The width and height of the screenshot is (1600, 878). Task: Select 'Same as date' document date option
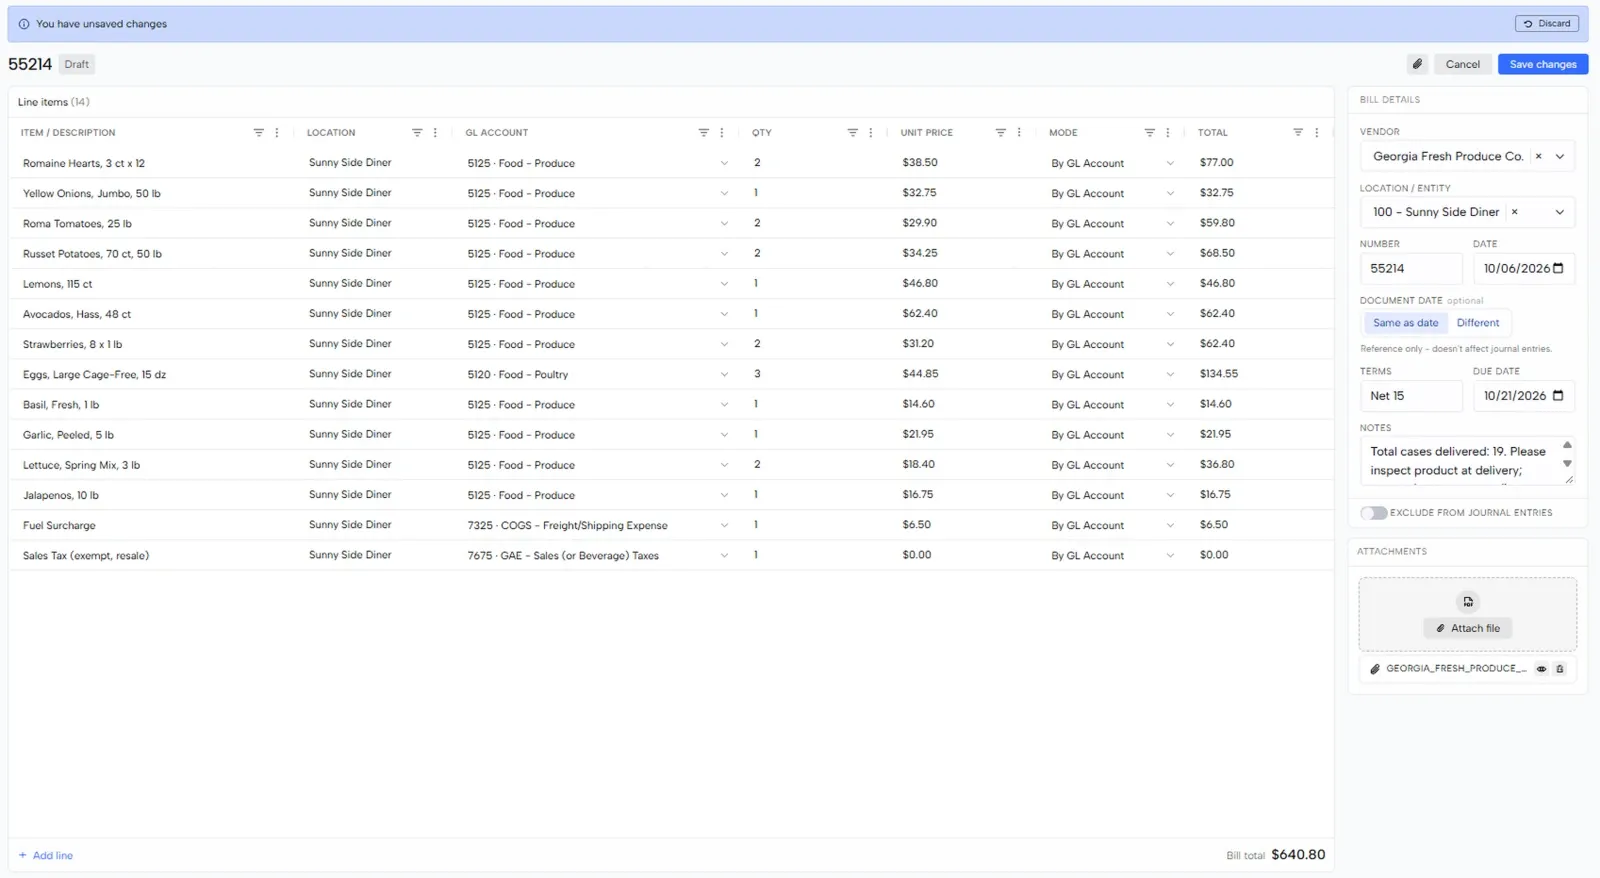[x=1405, y=323]
